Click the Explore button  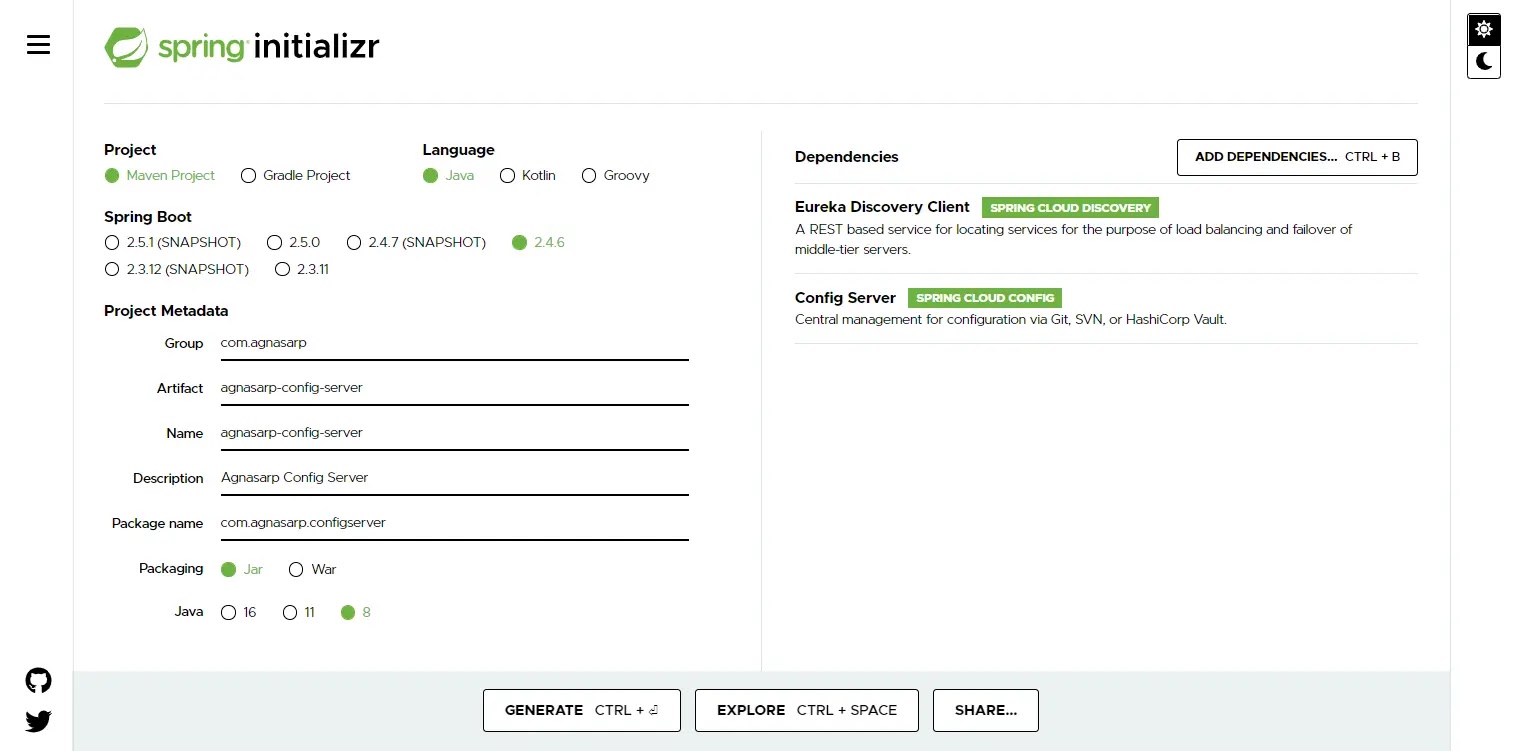tap(807, 710)
